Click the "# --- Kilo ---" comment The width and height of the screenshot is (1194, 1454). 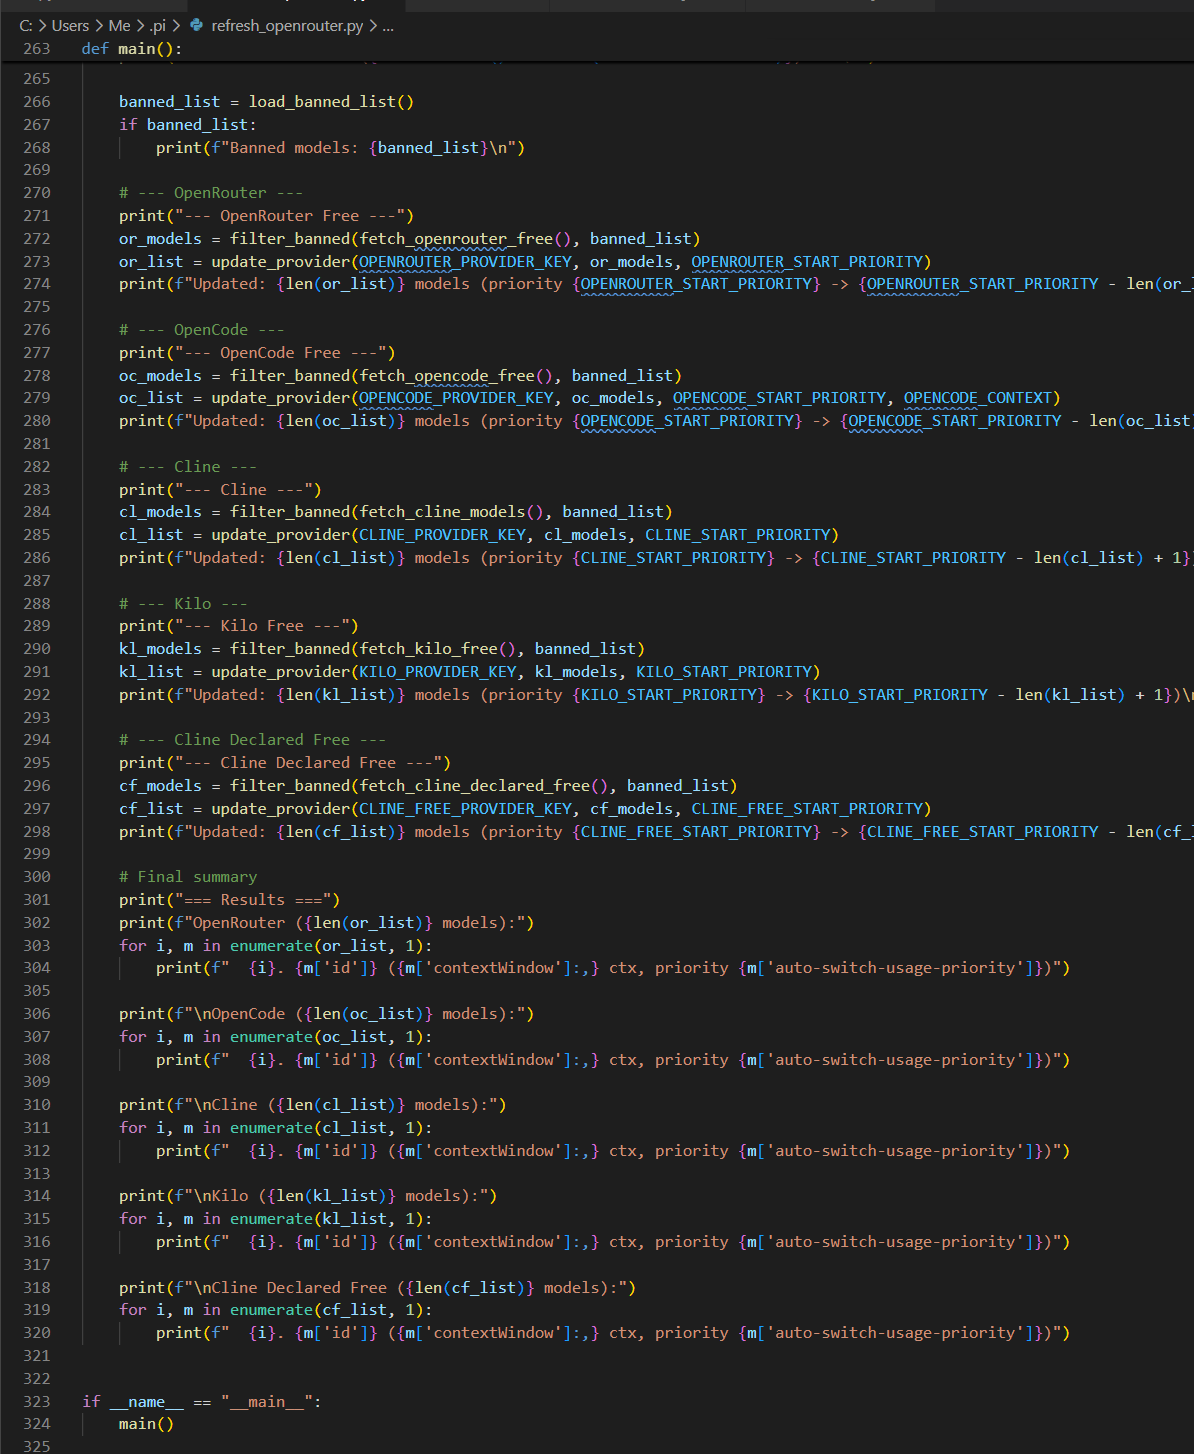pyautogui.click(x=183, y=604)
